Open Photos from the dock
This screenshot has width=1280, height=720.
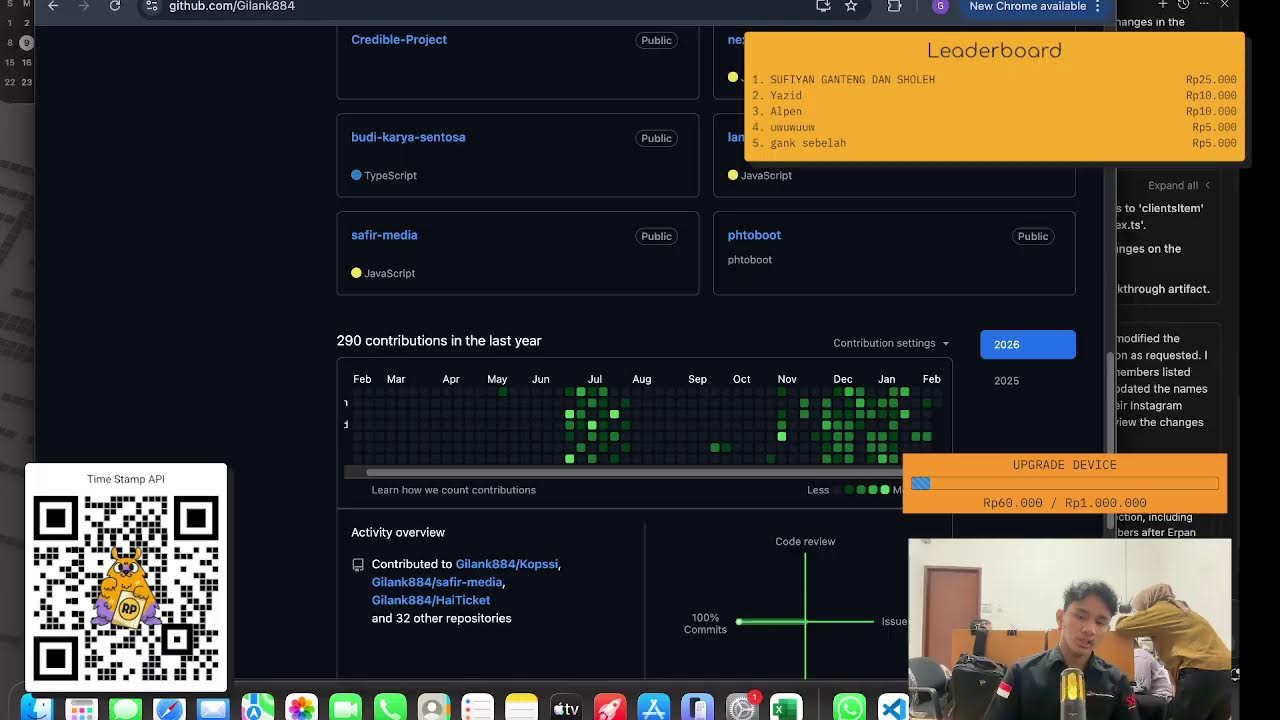coord(301,708)
